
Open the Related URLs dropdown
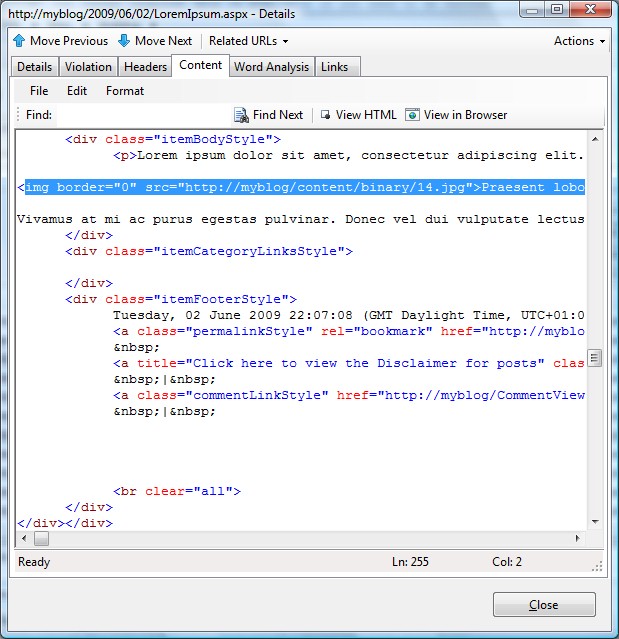[248, 41]
